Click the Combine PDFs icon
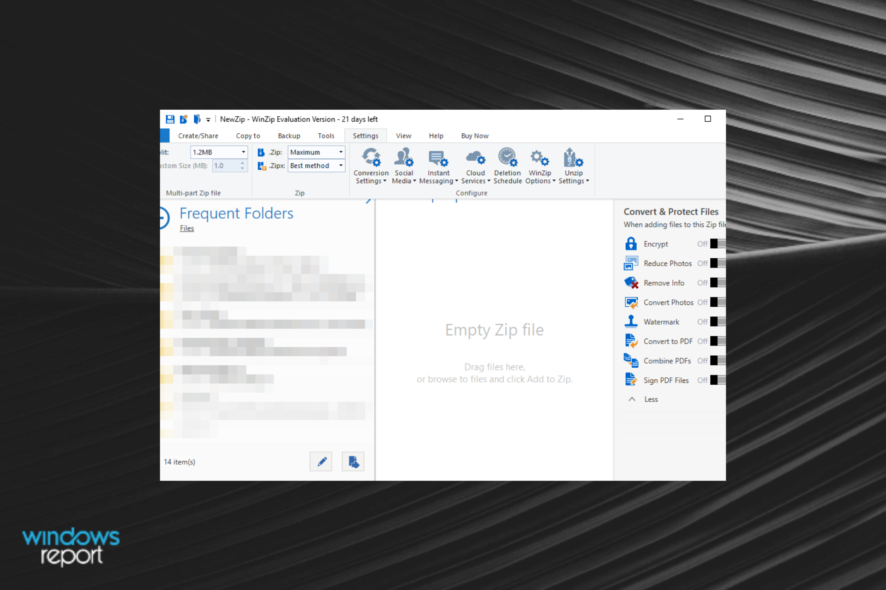The image size is (886, 590). 631,360
